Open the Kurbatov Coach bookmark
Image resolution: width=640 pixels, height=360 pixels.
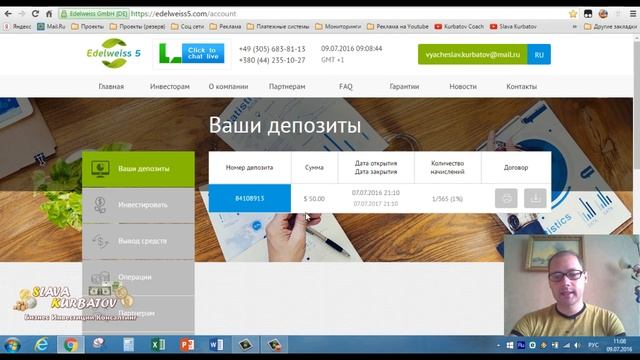pyautogui.click(x=459, y=27)
